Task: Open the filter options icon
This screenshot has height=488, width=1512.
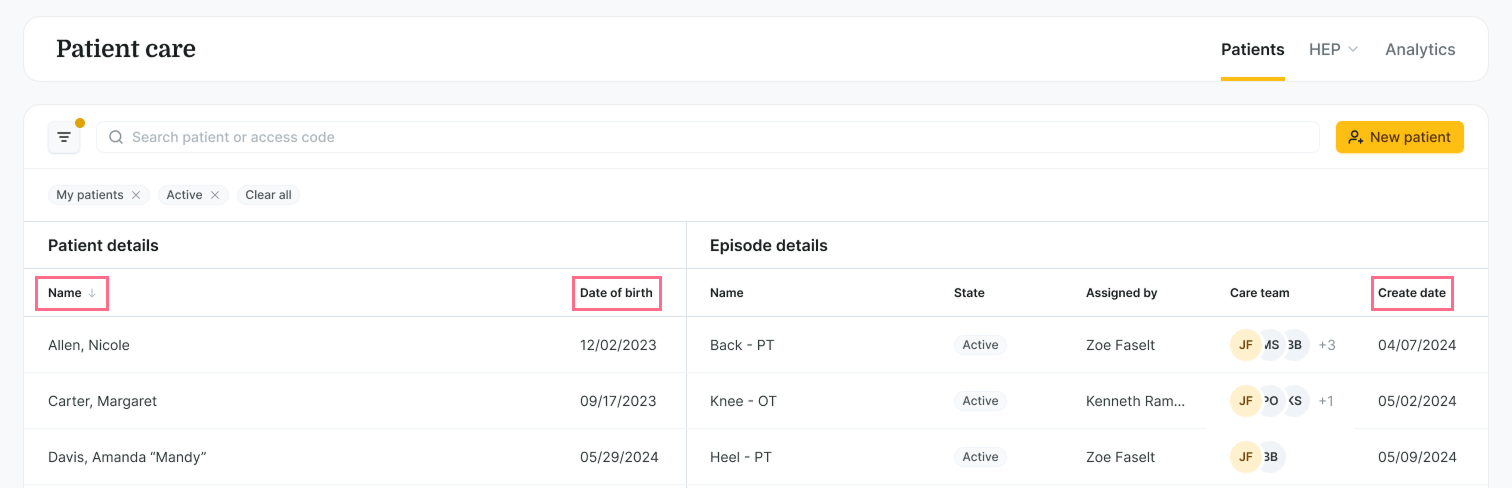Action: pos(64,137)
